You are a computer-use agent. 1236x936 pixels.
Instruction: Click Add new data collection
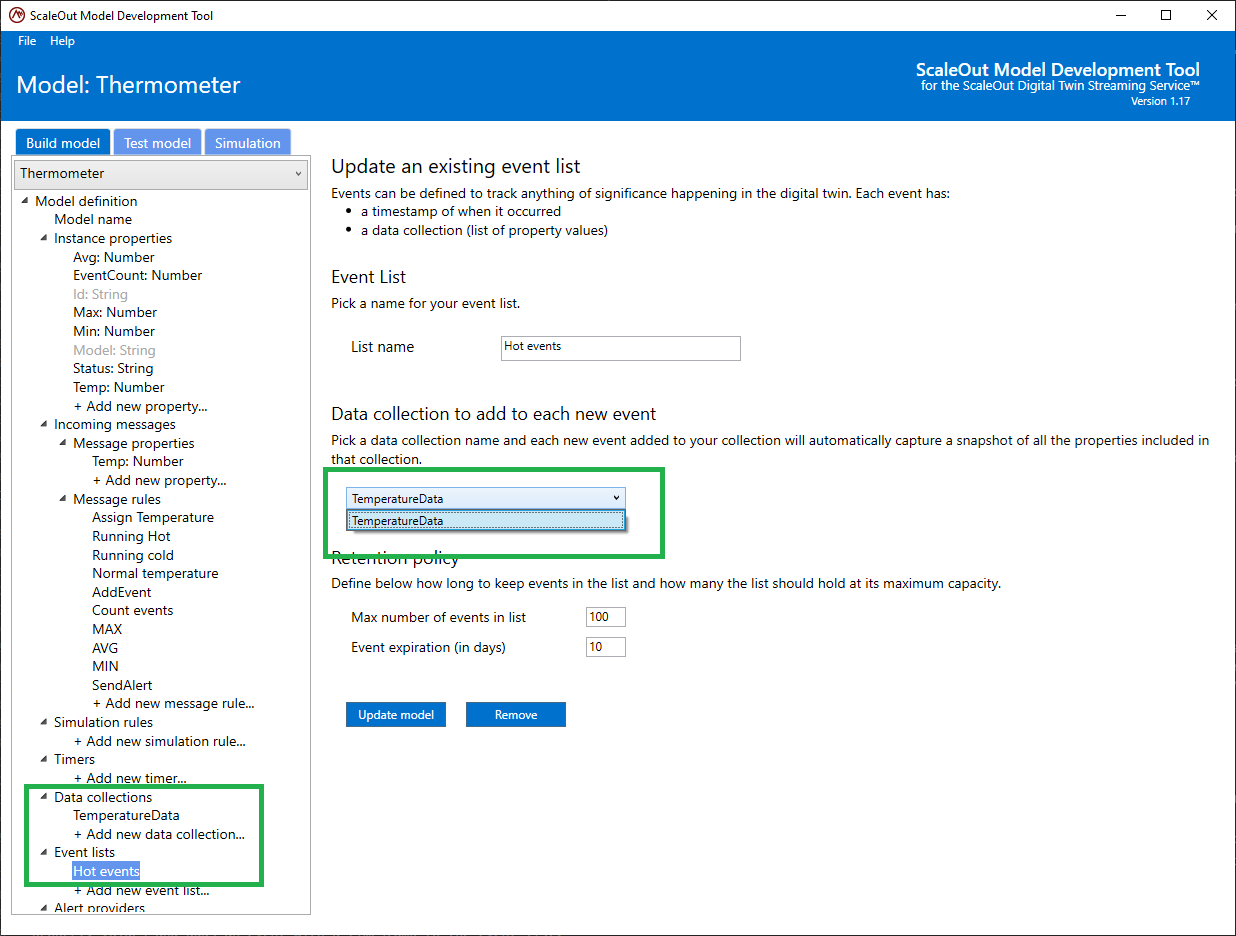159,834
